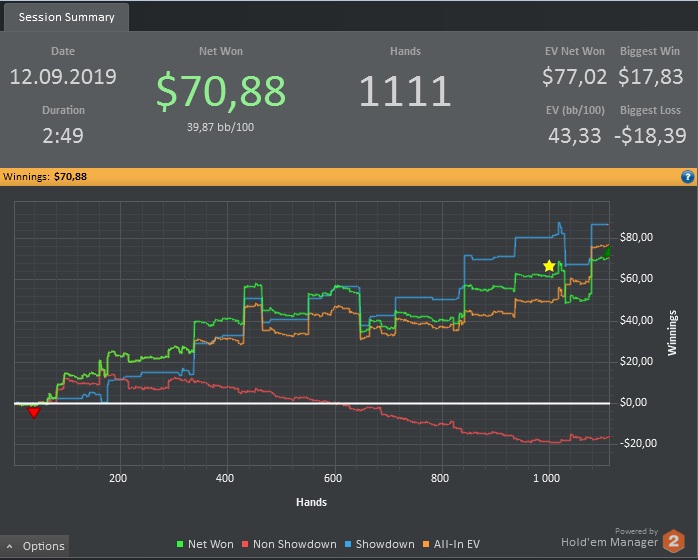The width and height of the screenshot is (698, 560).
Task: Click the Winnings: $70,88 orange bar label
Action: (x=45, y=177)
